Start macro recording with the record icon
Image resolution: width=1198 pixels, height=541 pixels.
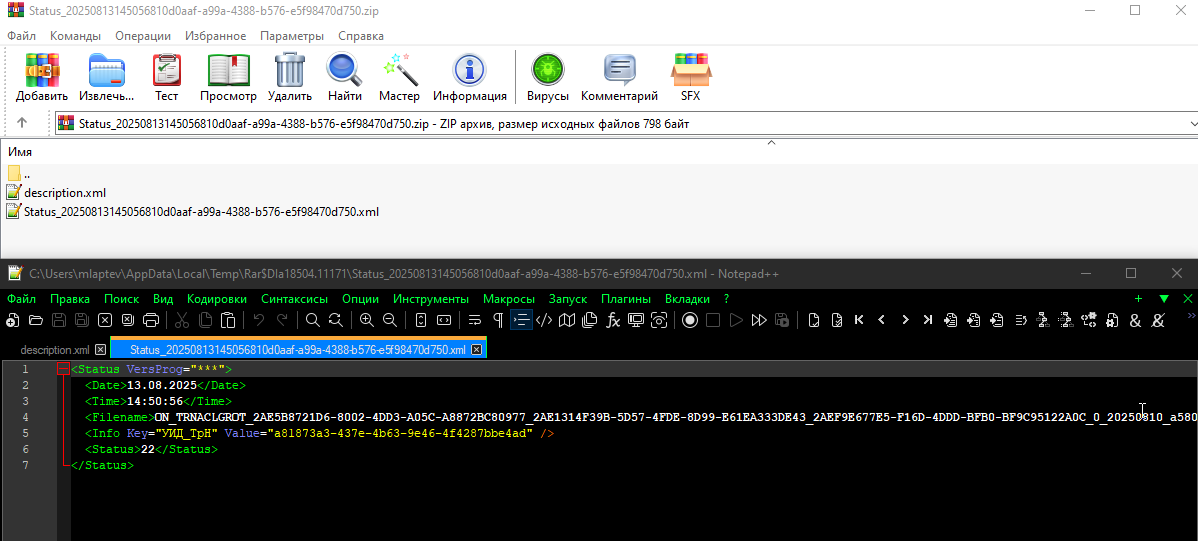click(690, 320)
